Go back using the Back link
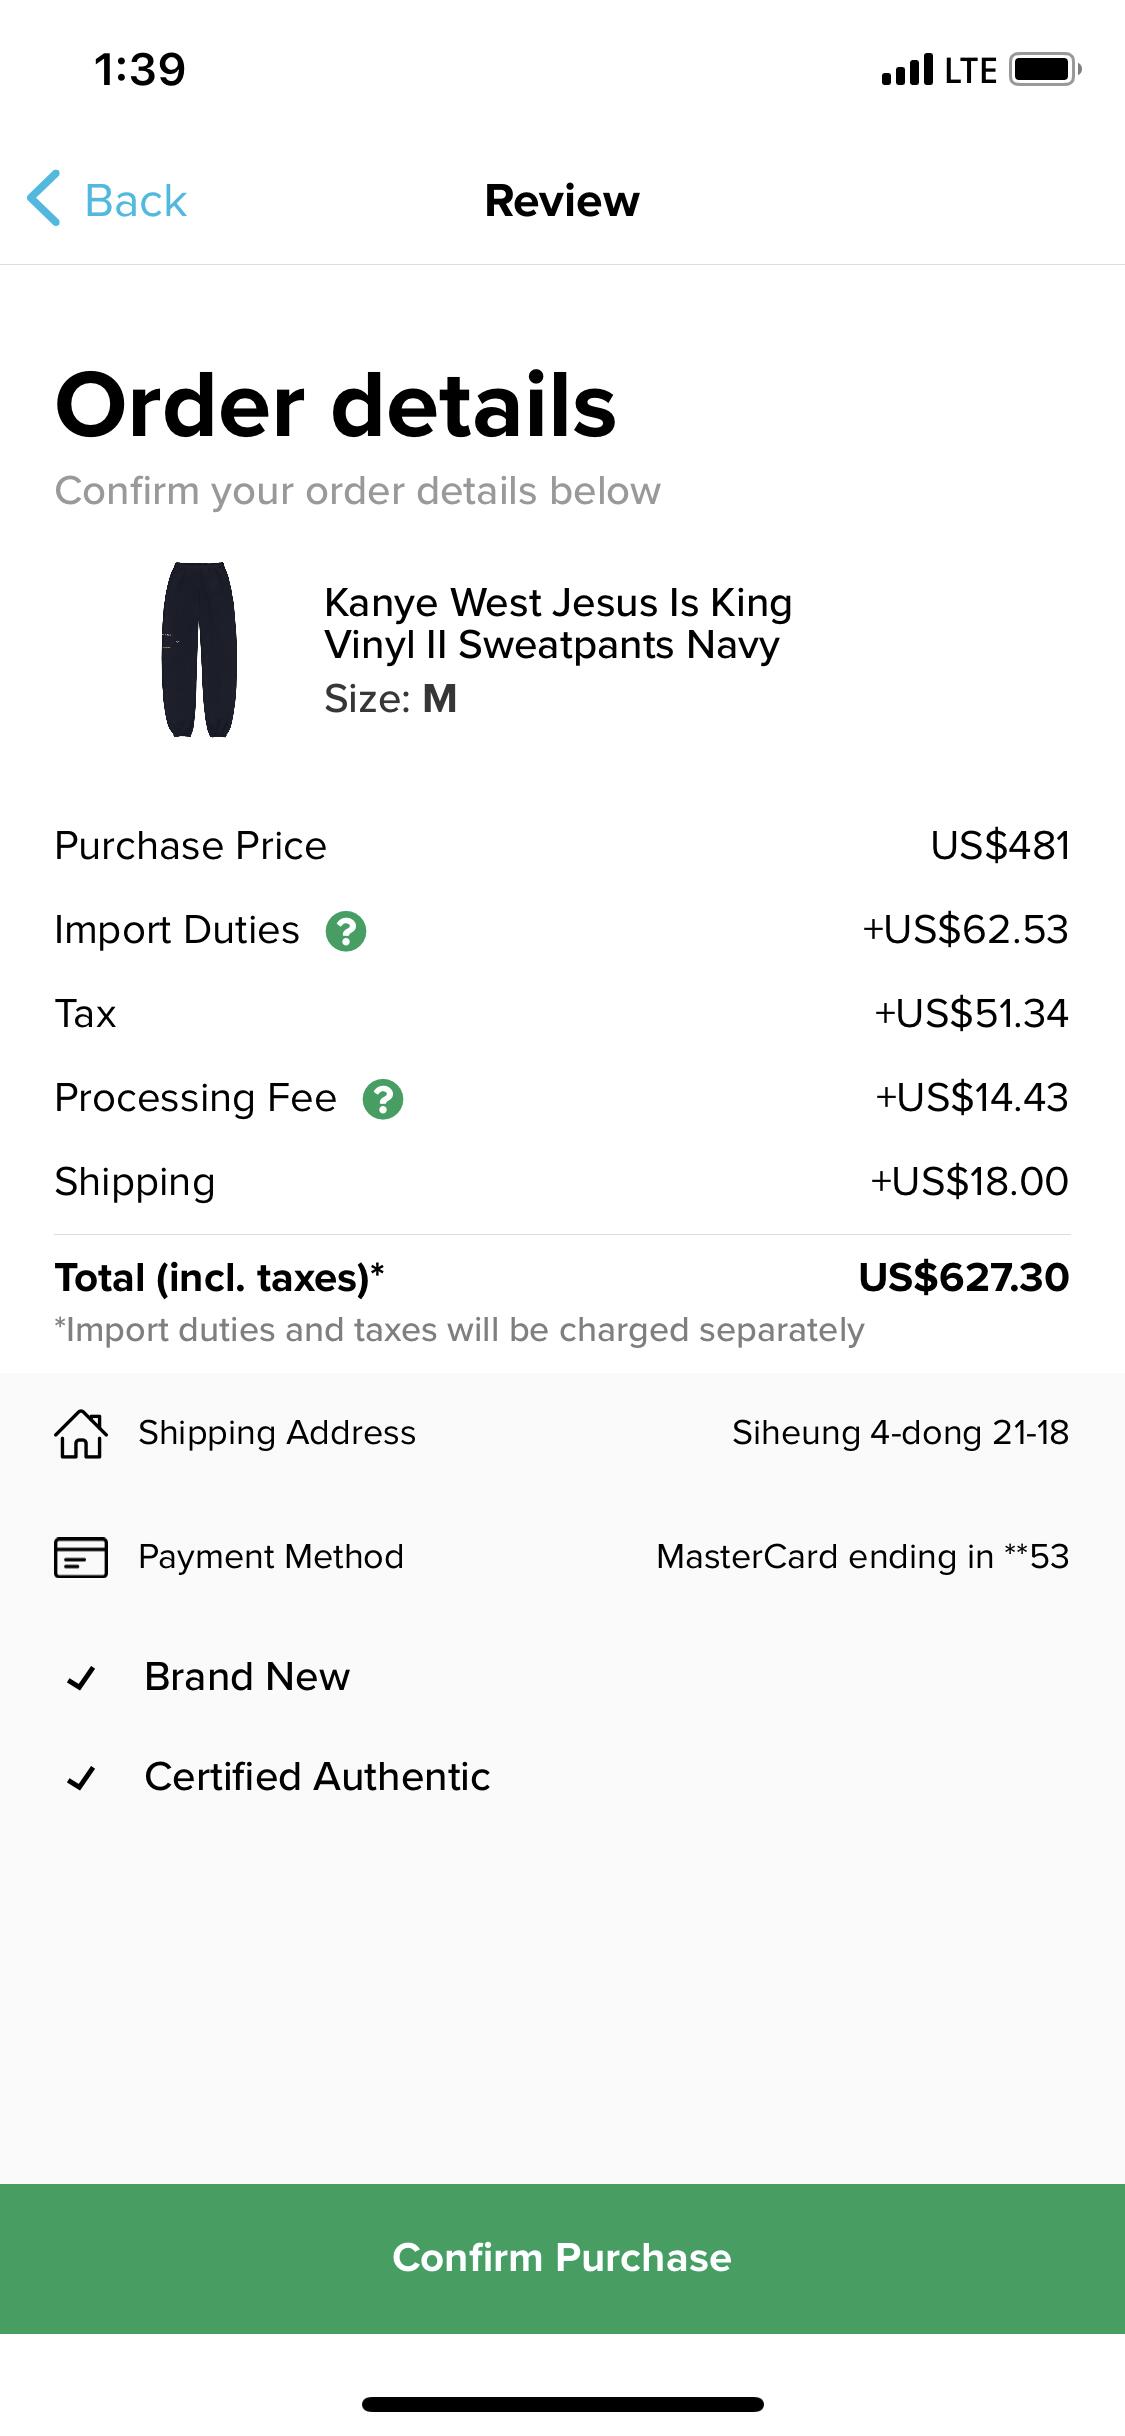 [136, 200]
